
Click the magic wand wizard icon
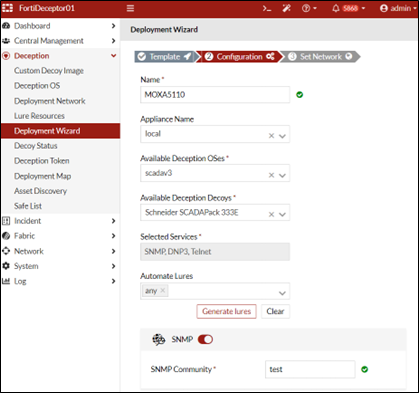tap(286, 8)
